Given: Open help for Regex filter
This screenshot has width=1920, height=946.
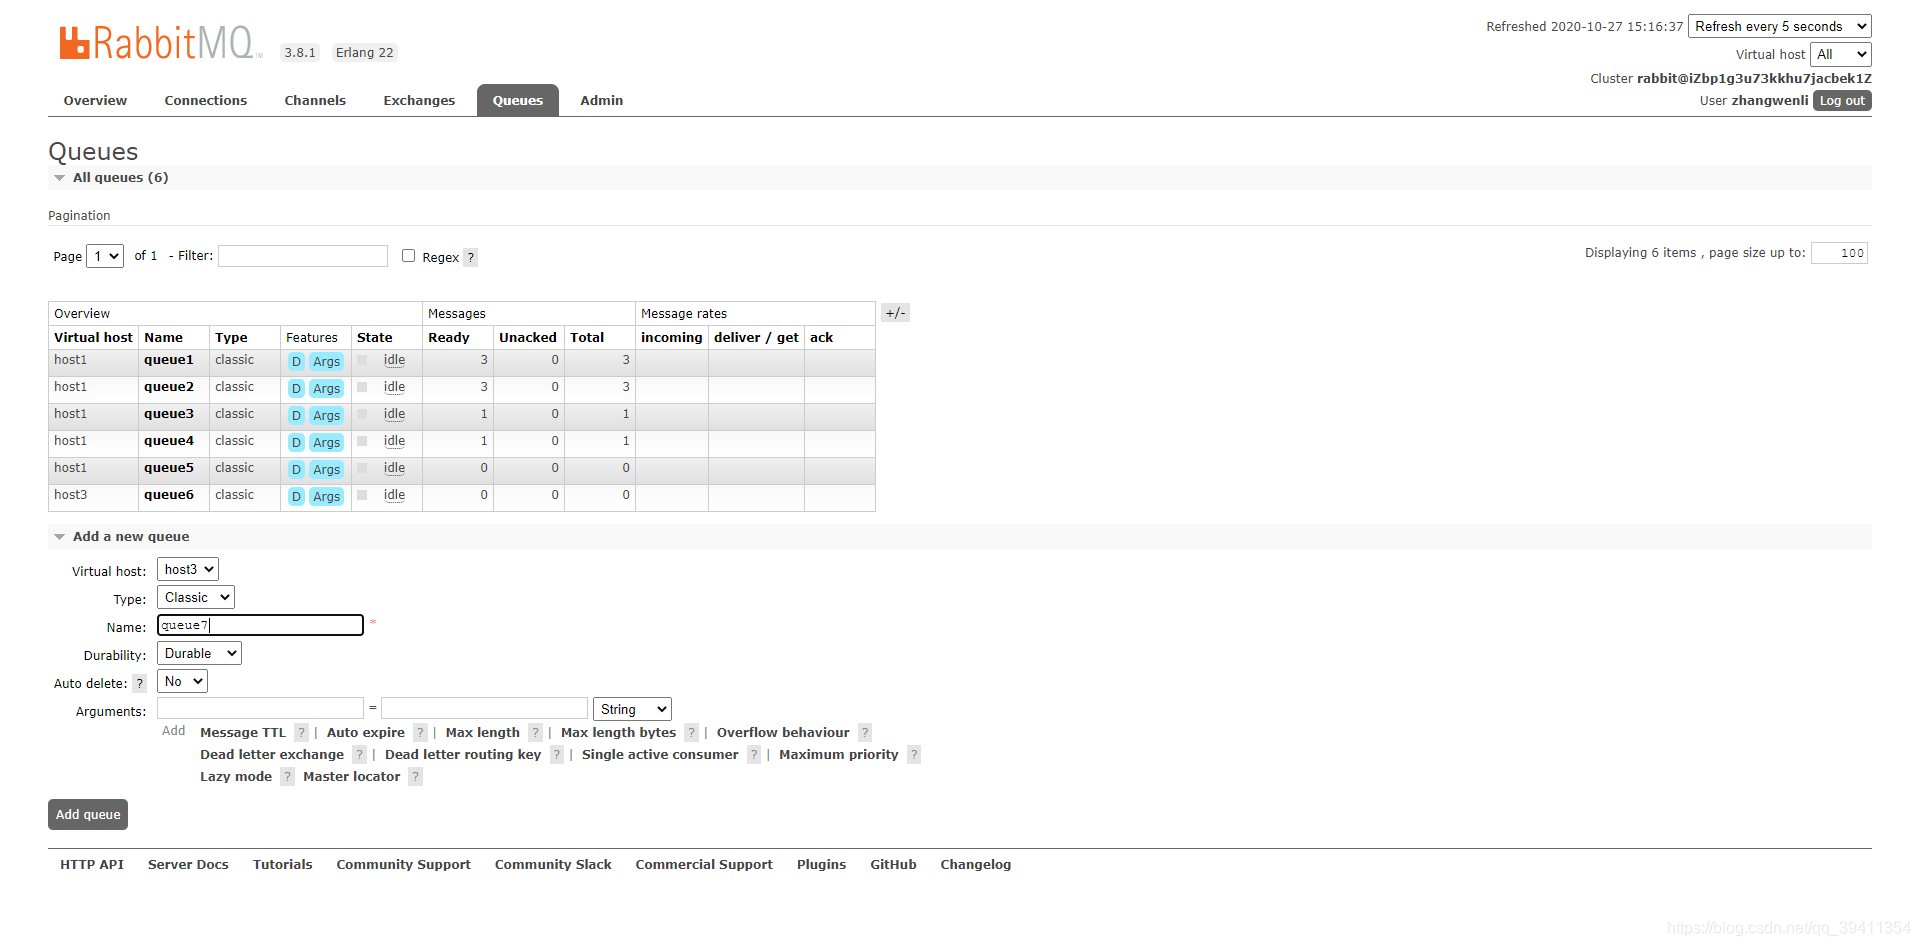Looking at the screenshot, I should 471,258.
